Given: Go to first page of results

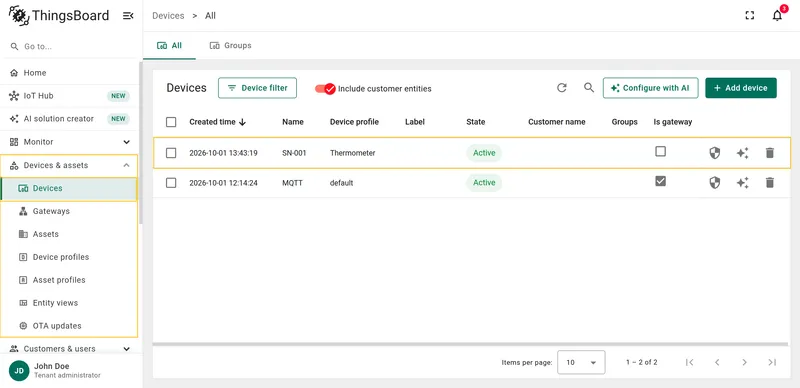Looking at the screenshot, I should point(690,362).
